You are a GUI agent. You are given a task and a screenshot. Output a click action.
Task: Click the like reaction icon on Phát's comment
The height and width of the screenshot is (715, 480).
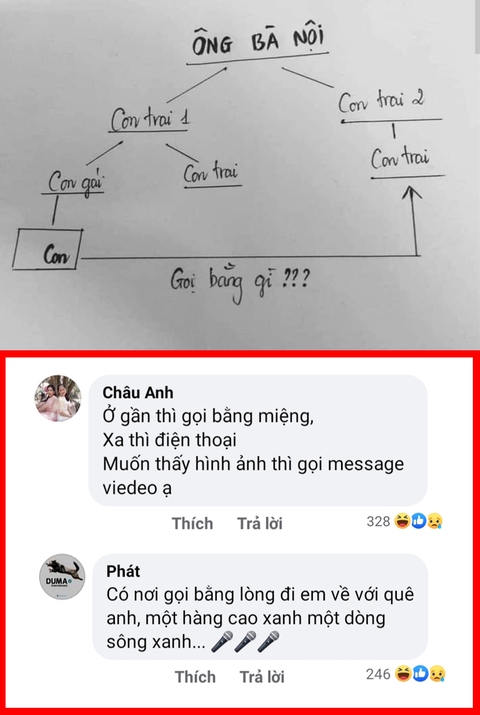pos(420,674)
